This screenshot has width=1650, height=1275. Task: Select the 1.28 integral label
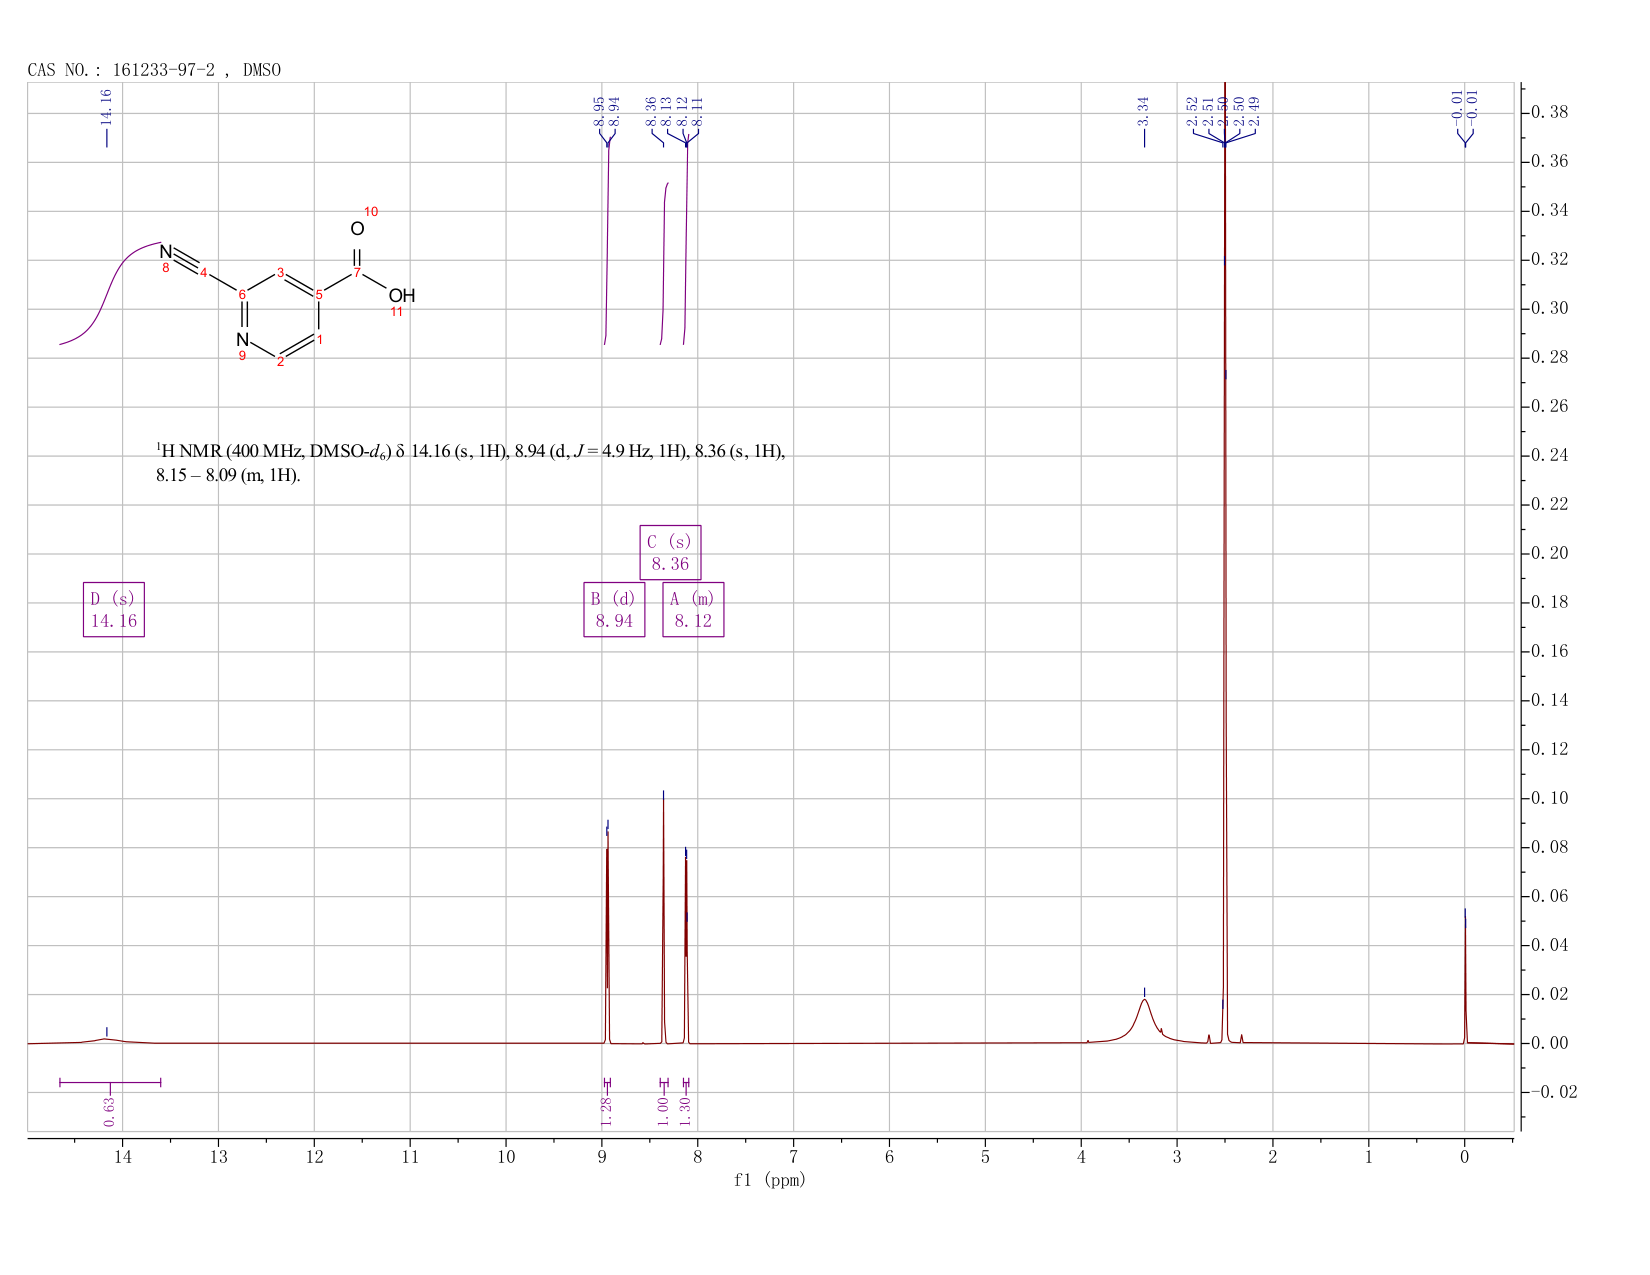tap(606, 1111)
